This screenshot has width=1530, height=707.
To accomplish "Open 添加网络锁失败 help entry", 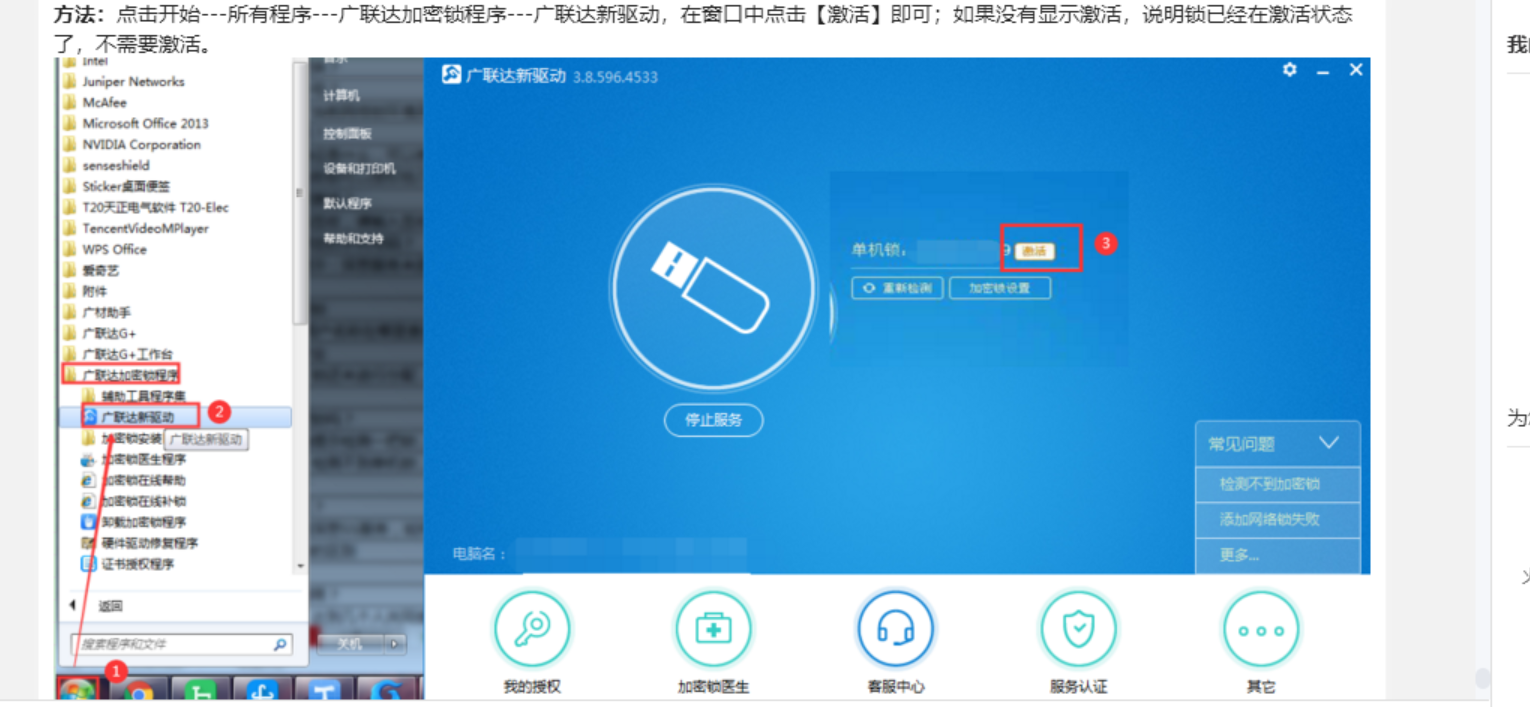I will (x=1277, y=520).
